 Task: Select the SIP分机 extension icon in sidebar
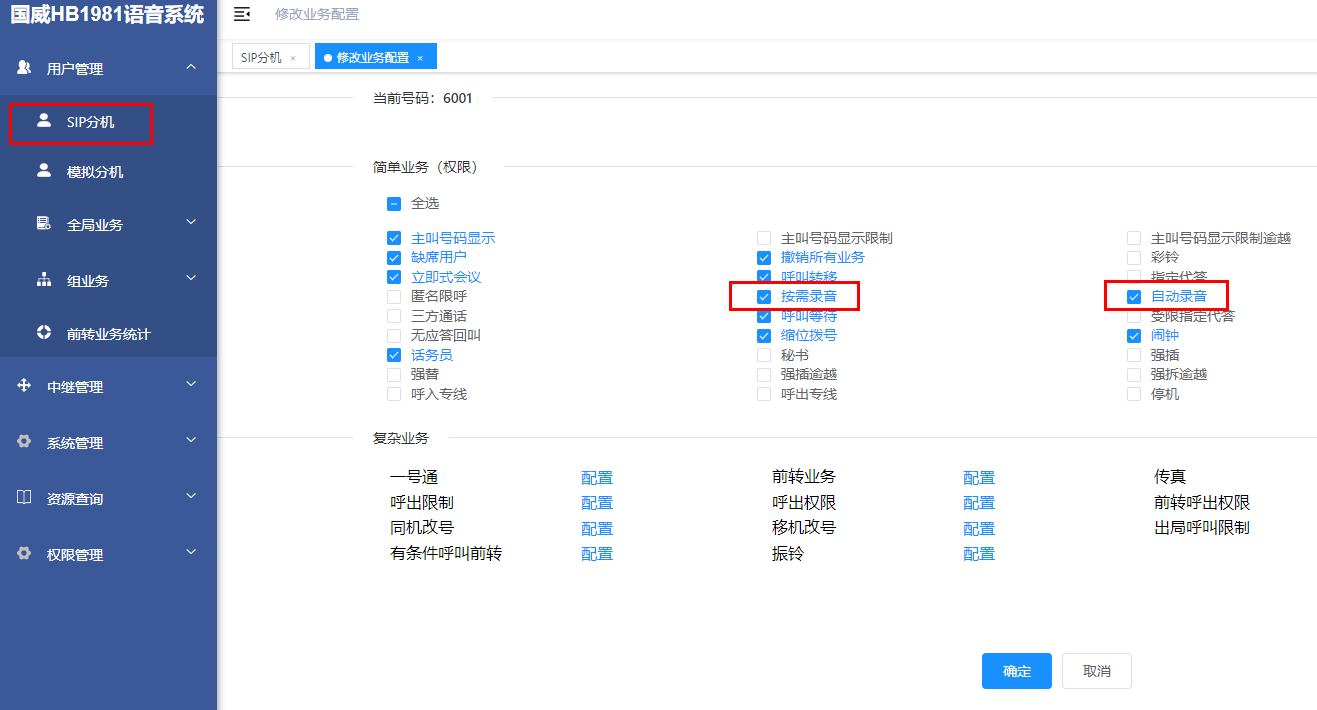click(x=44, y=123)
